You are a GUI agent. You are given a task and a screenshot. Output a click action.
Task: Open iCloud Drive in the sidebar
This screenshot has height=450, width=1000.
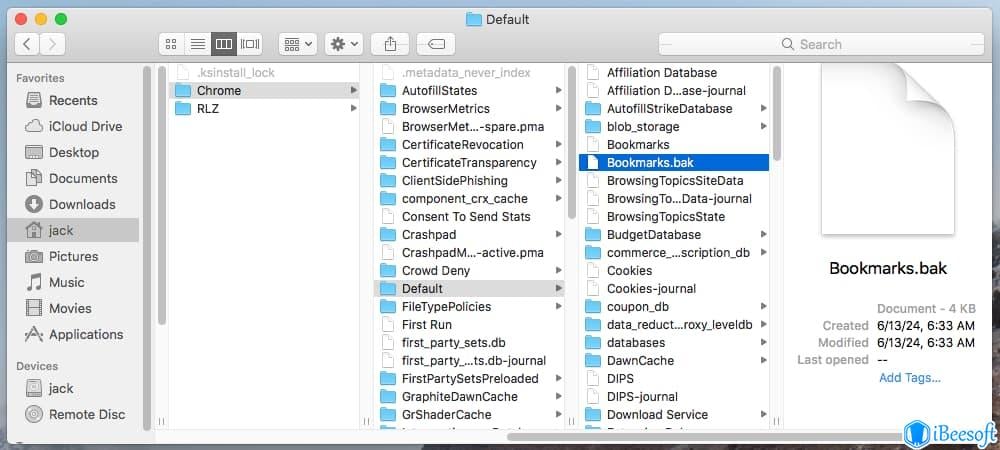pyautogui.click(x=85, y=126)
